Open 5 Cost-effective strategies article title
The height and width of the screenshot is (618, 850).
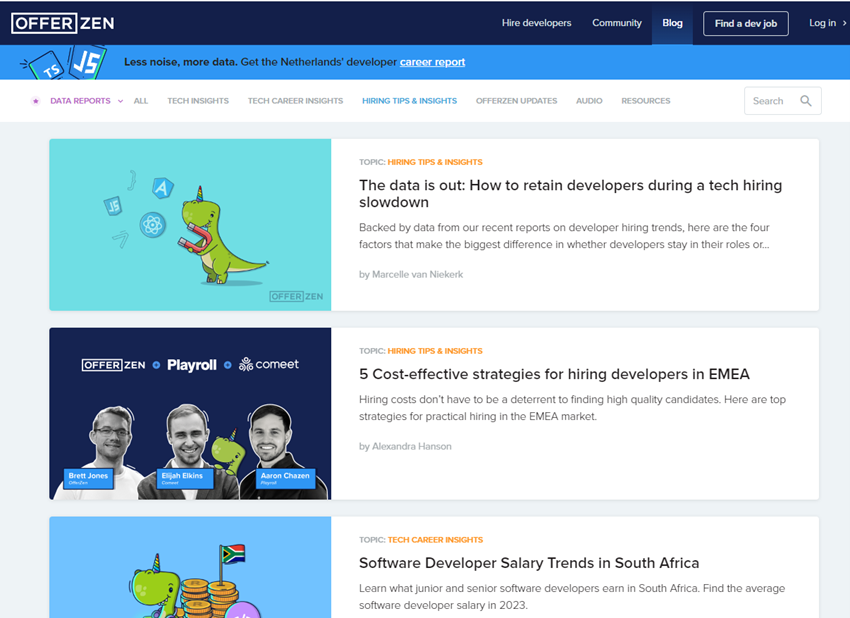tap(554, 374)
